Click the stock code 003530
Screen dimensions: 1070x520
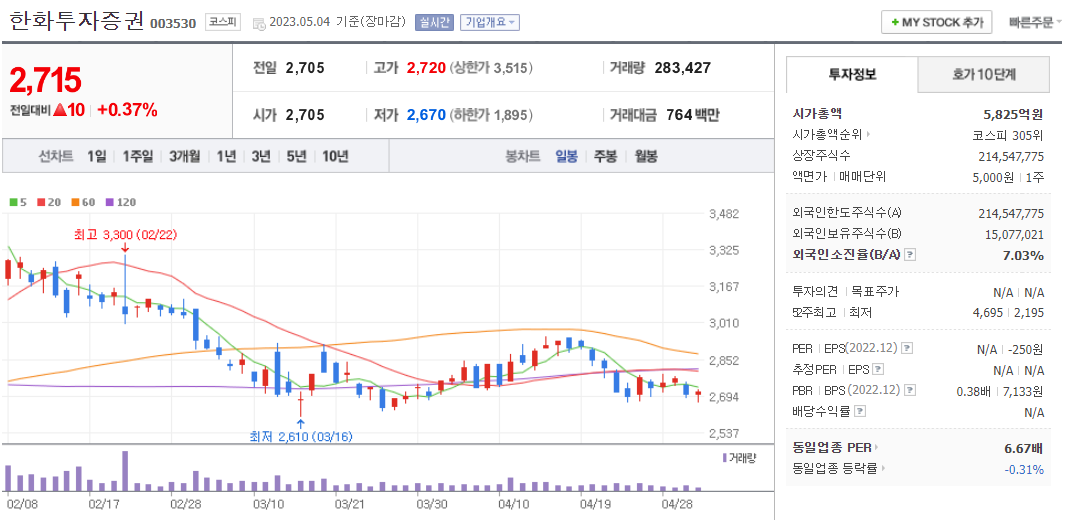tap(173, 23)
